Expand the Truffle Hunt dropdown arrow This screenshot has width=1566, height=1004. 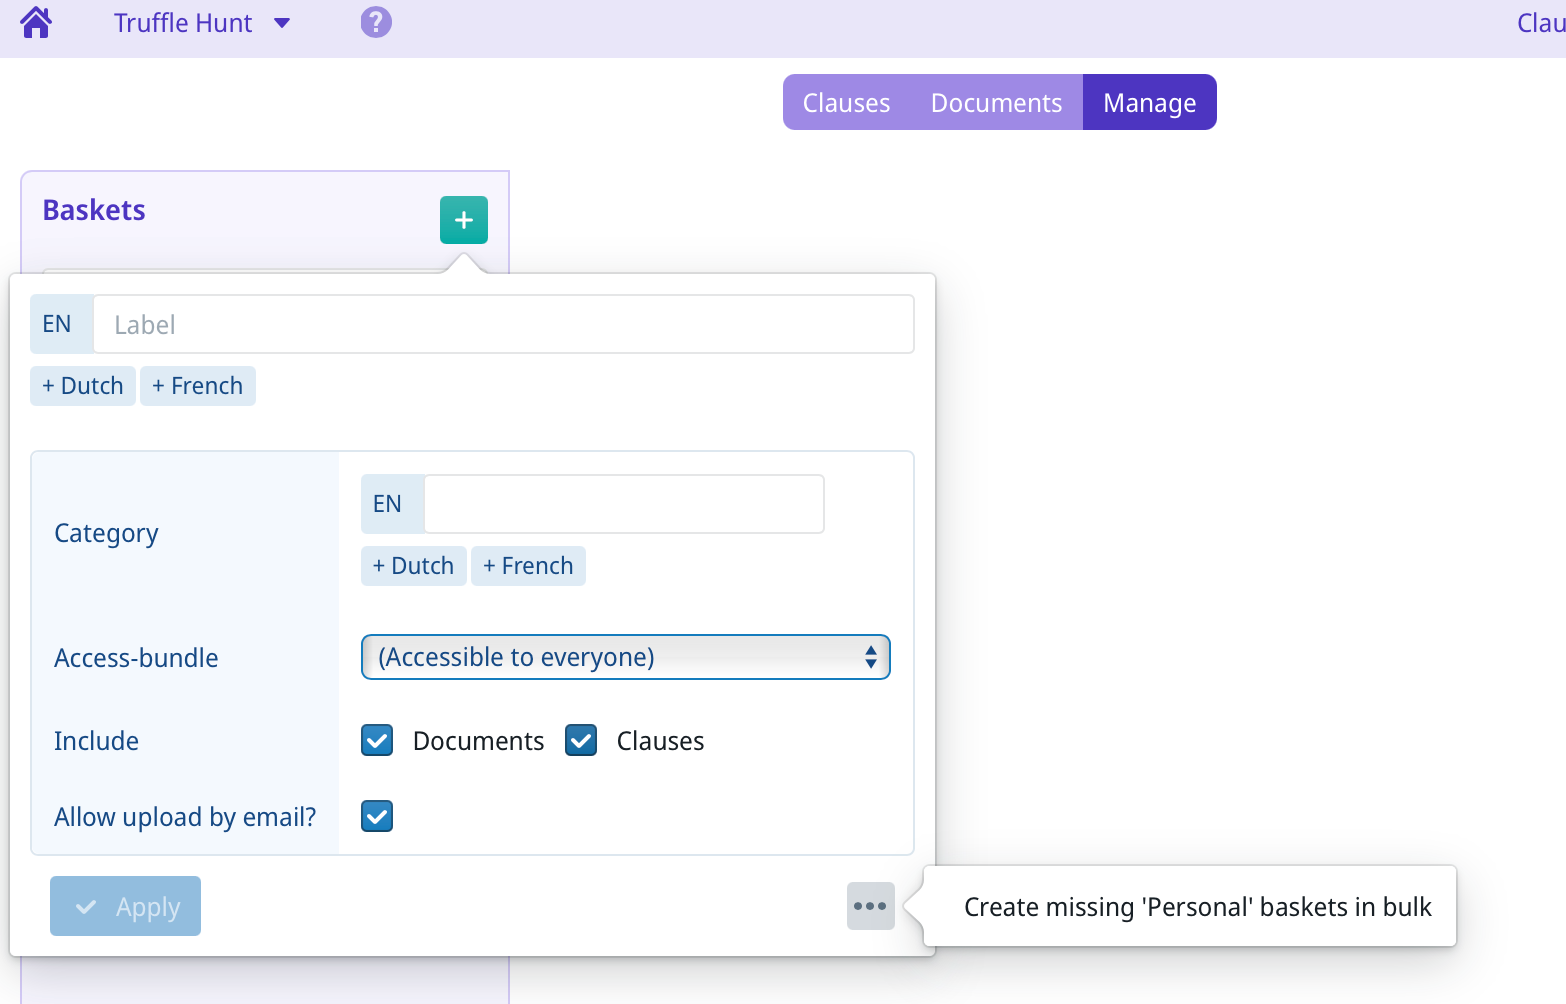tap(282, 23)
